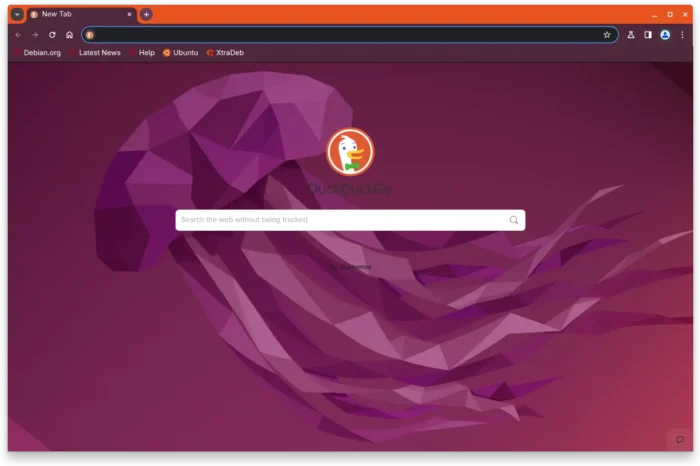
Task: Open the Debian.org bookmark
Action: [38, 53]
